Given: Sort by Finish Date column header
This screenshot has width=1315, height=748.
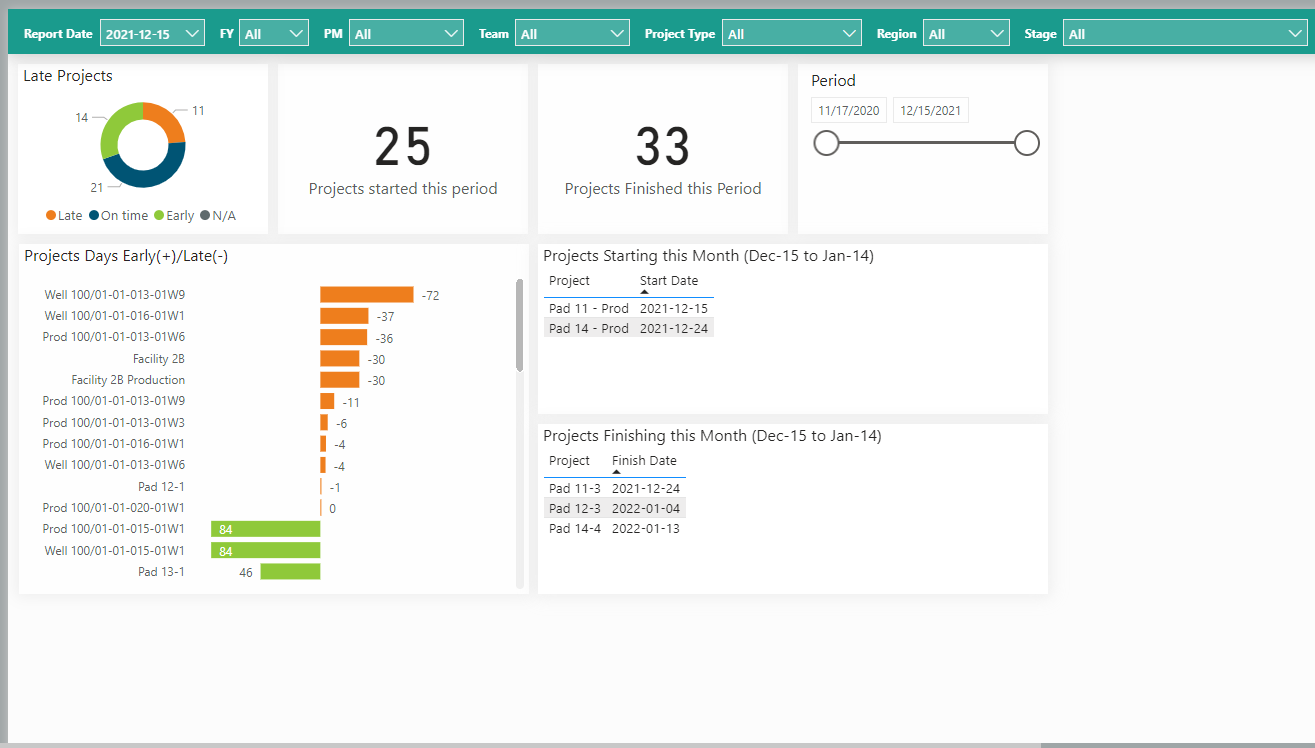Looking at the screenshot, I should pyautogui.click(x=644, y=461).
